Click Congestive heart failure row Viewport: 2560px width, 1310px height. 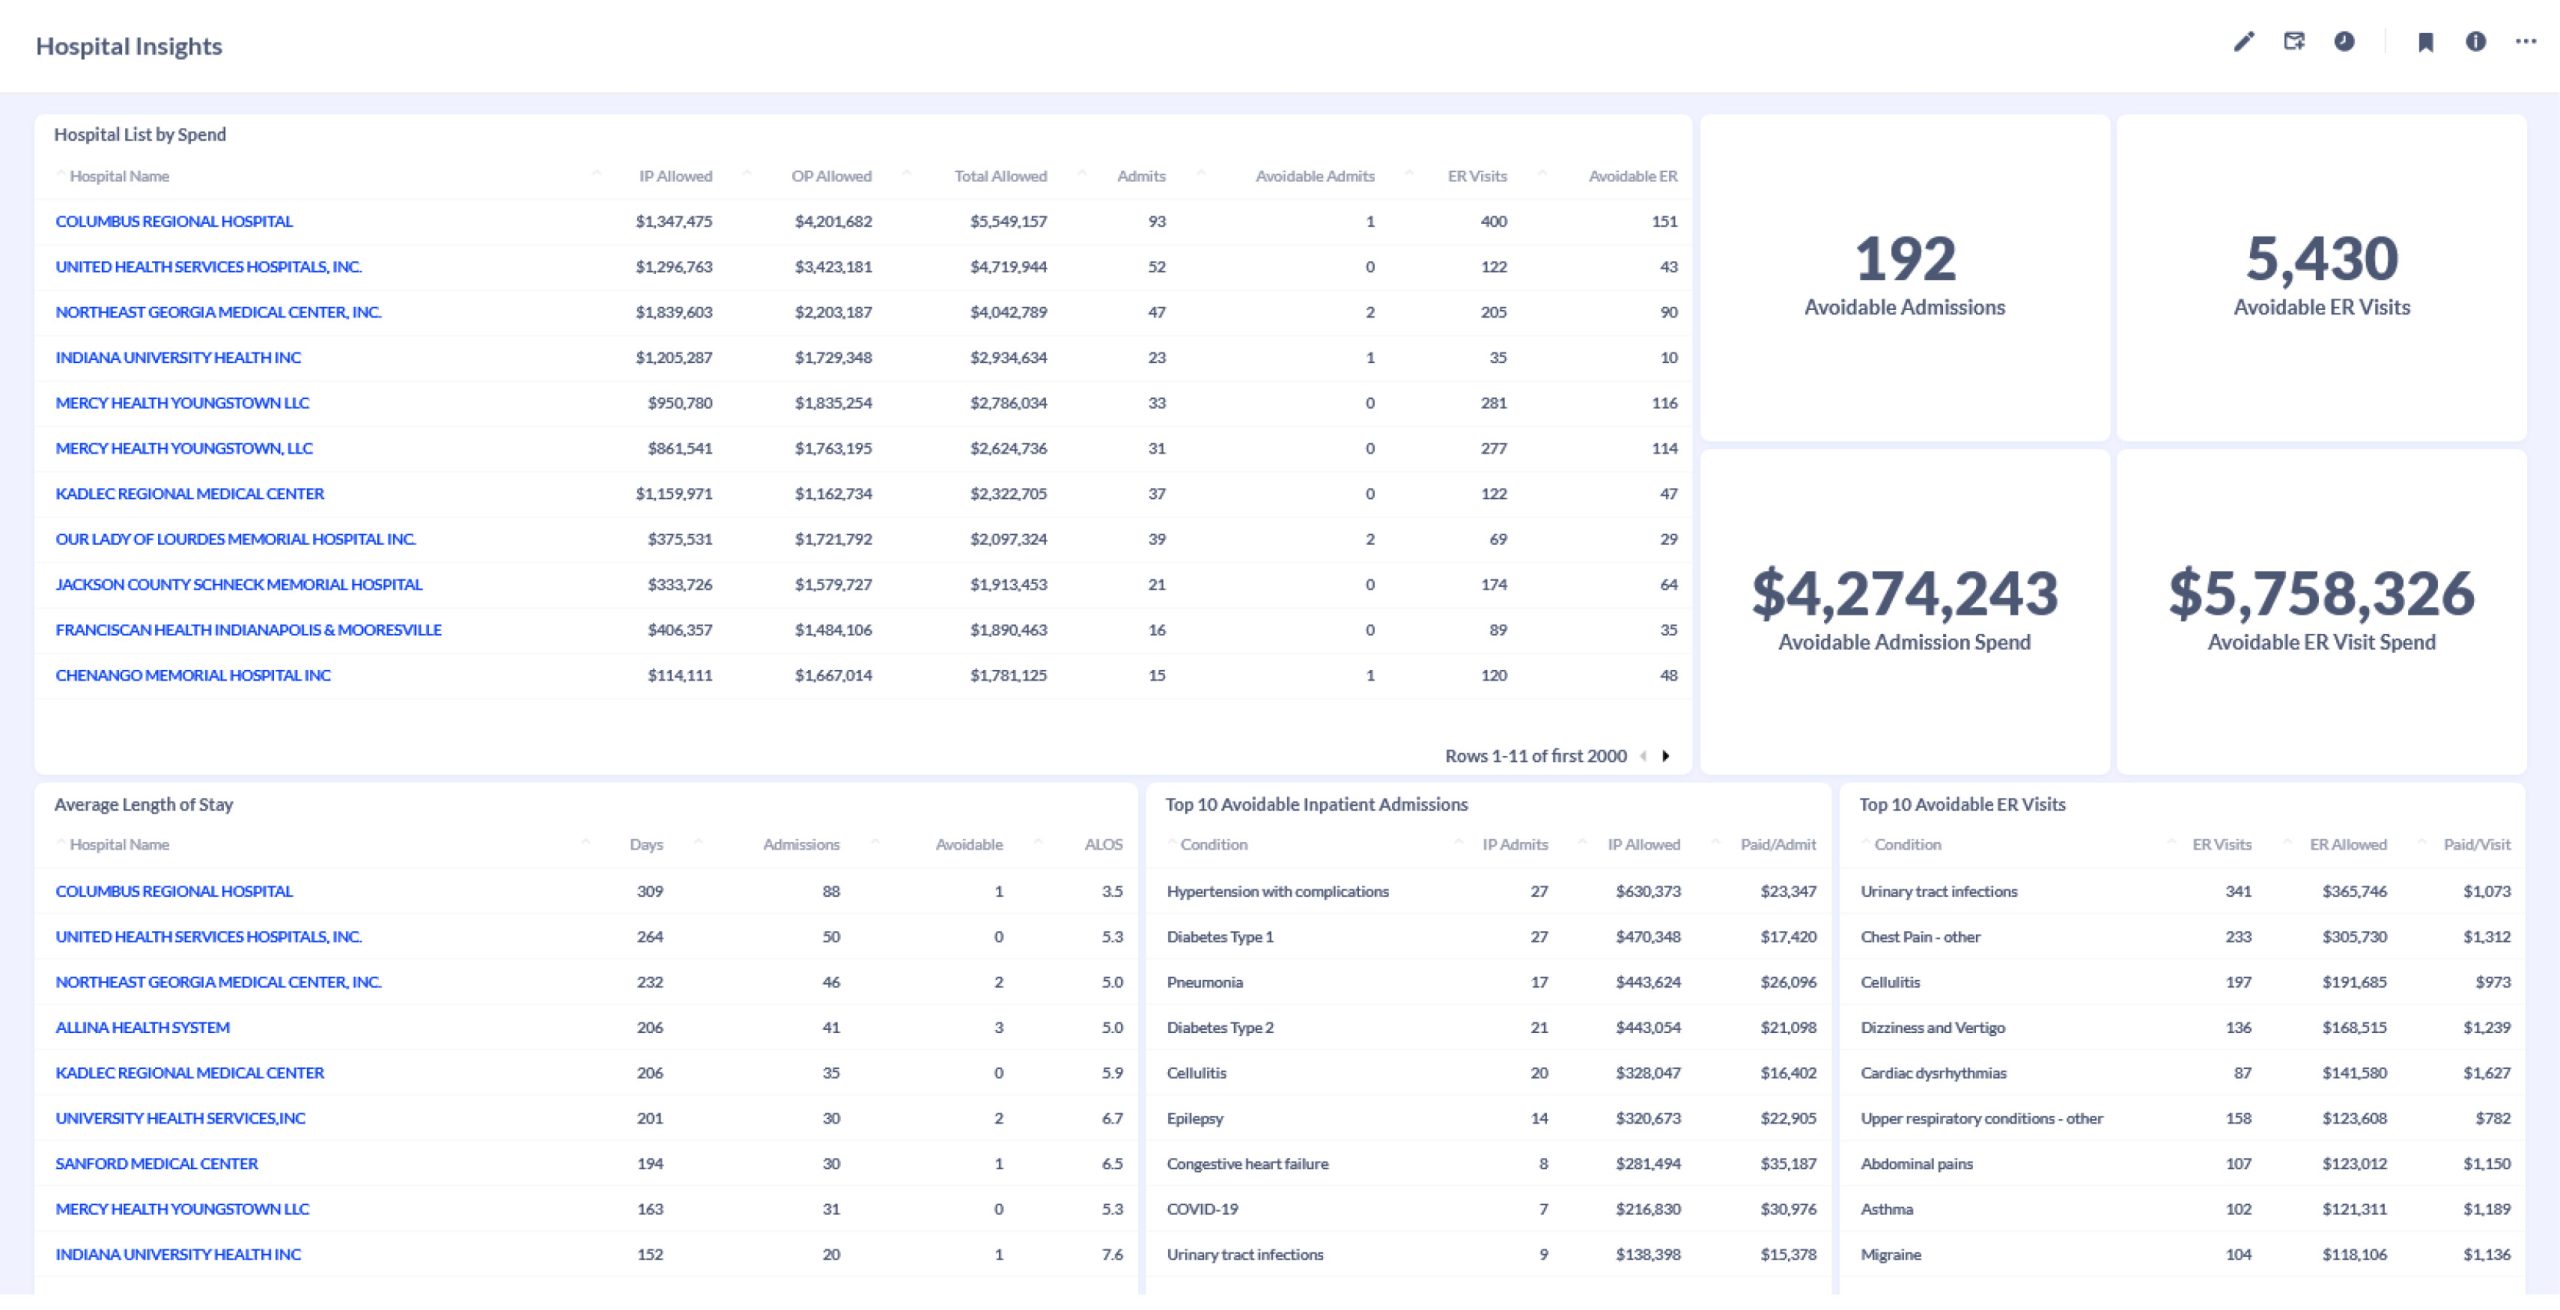1490,1164
